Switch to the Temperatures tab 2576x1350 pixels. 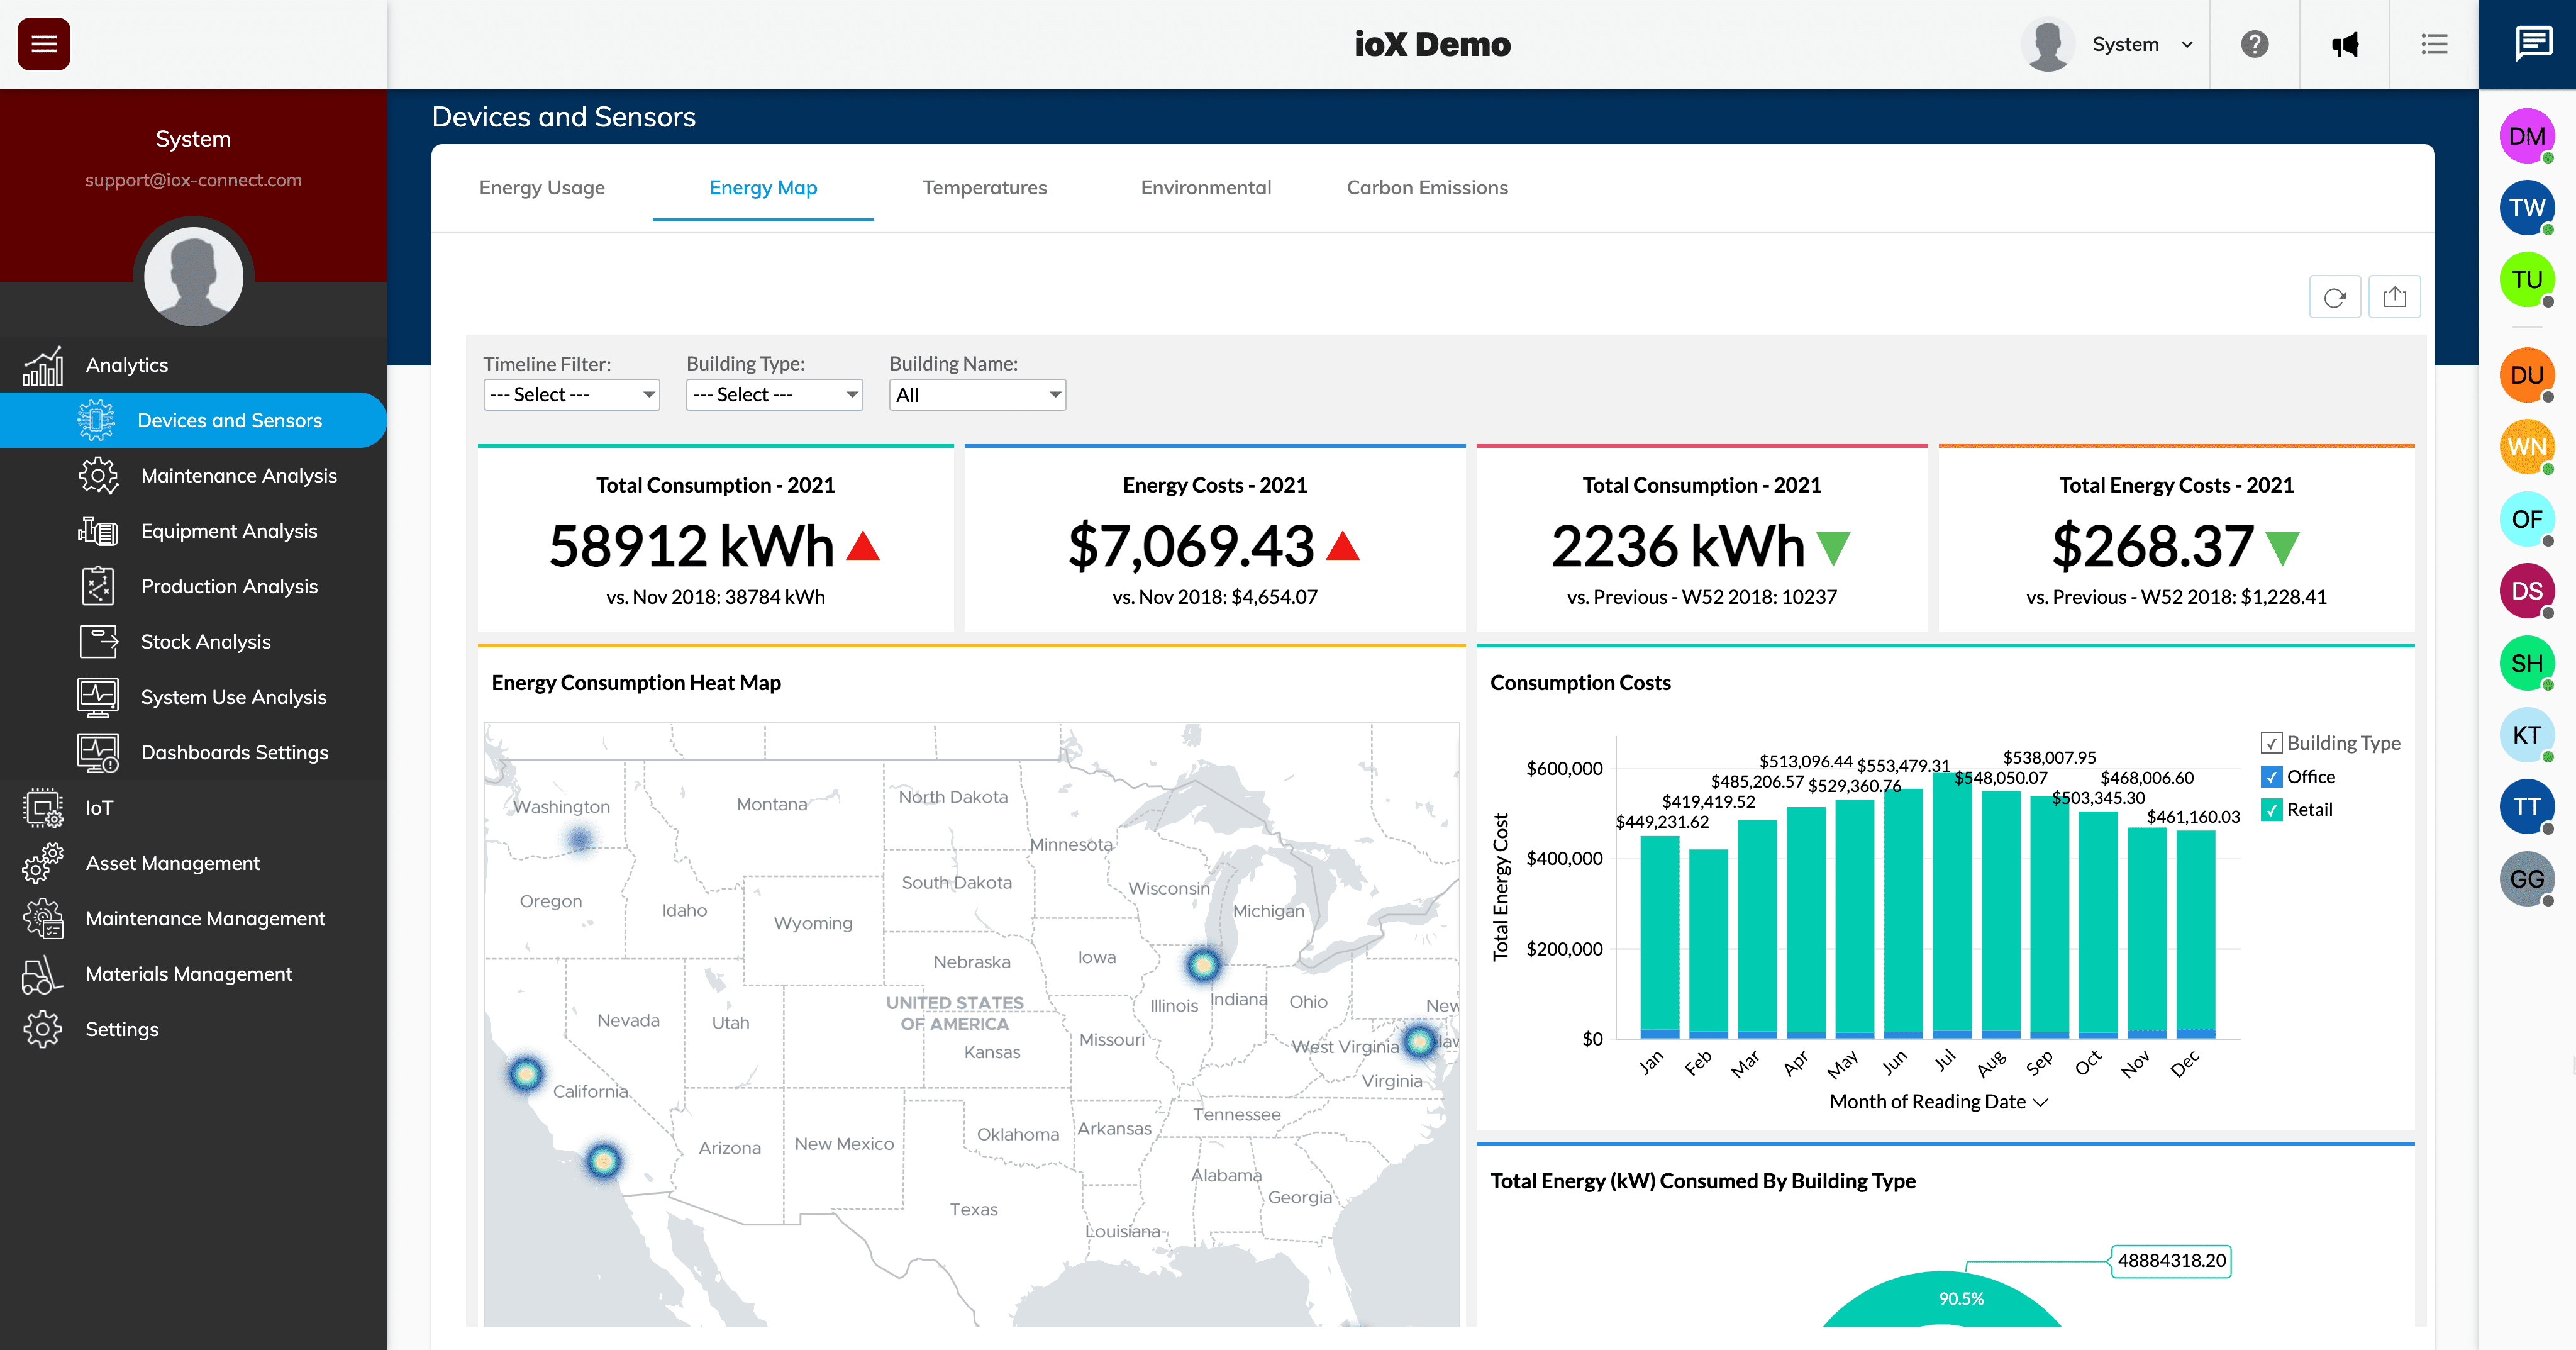pyautogui.click(x=984, y=188)
